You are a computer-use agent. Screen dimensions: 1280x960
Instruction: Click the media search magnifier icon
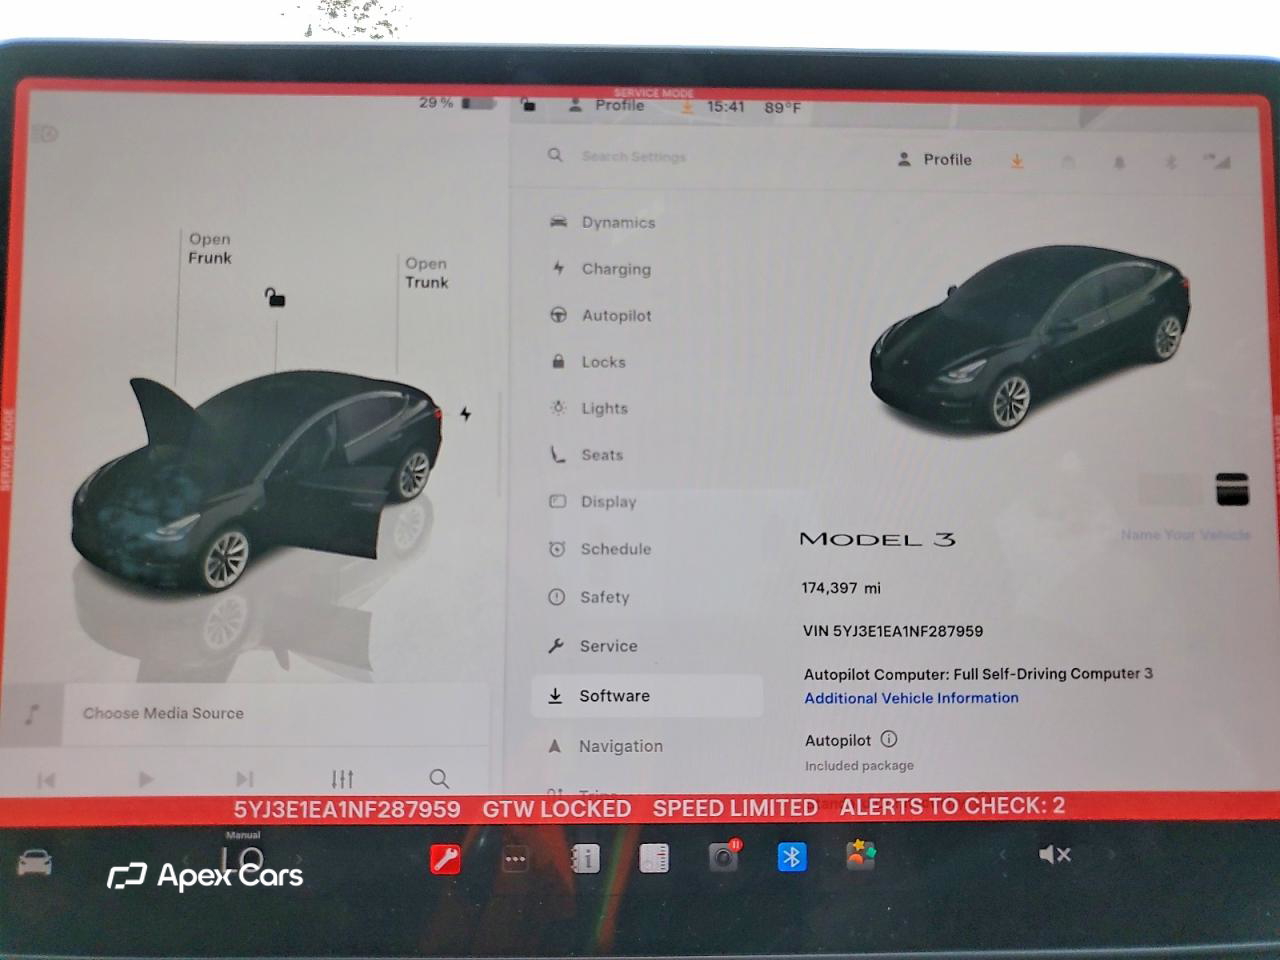[439, 778]
